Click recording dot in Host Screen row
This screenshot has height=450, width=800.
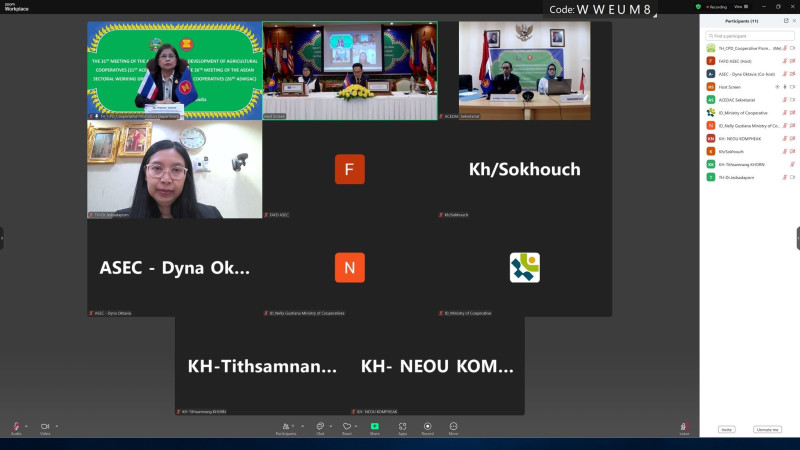[777, 87]
